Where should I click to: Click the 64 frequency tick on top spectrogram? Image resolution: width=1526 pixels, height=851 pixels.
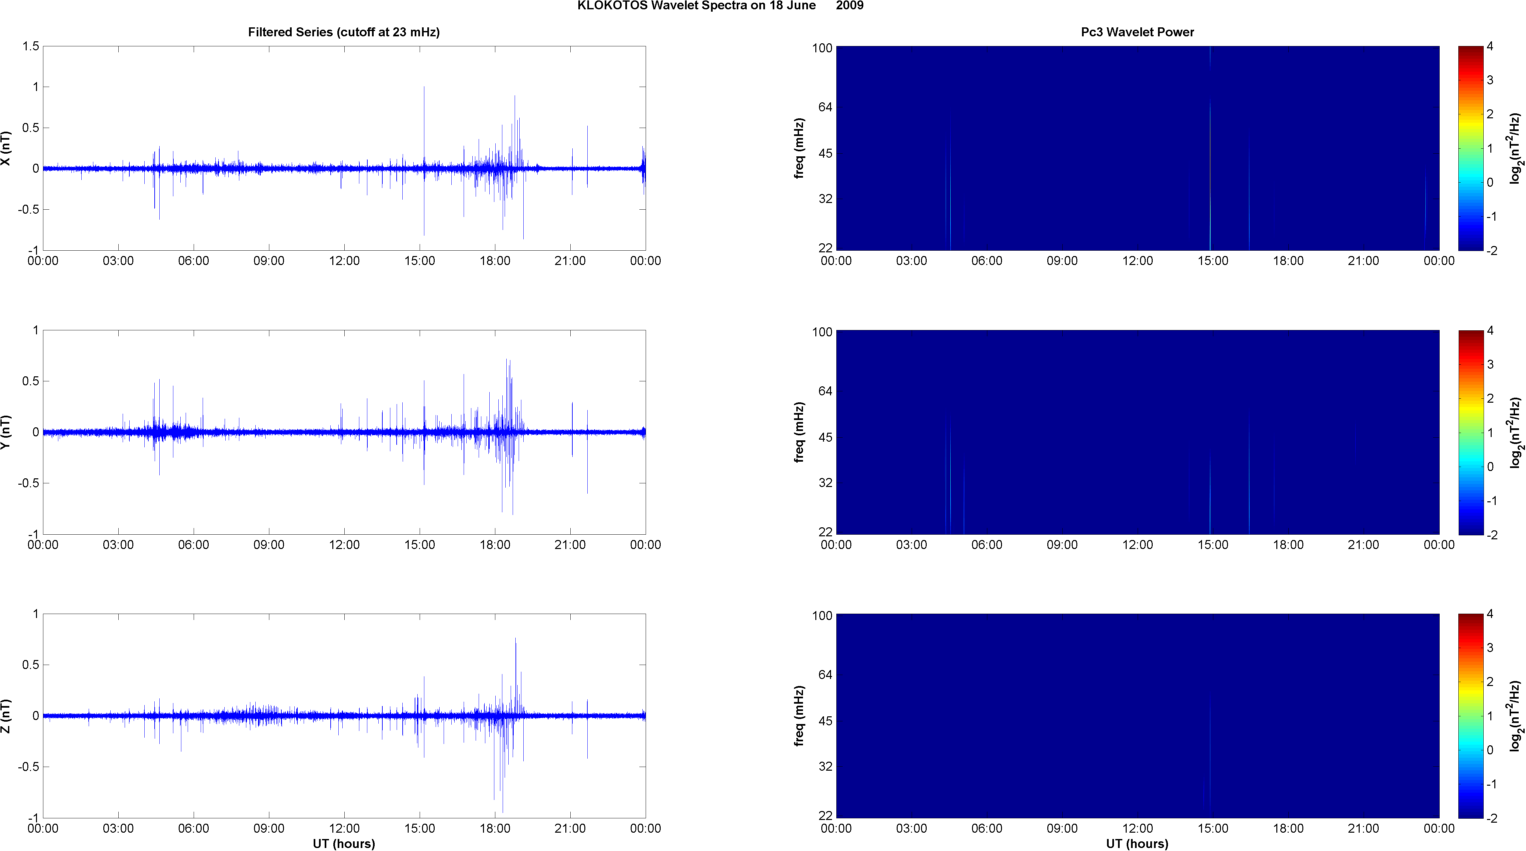click(x=825, y=107)
